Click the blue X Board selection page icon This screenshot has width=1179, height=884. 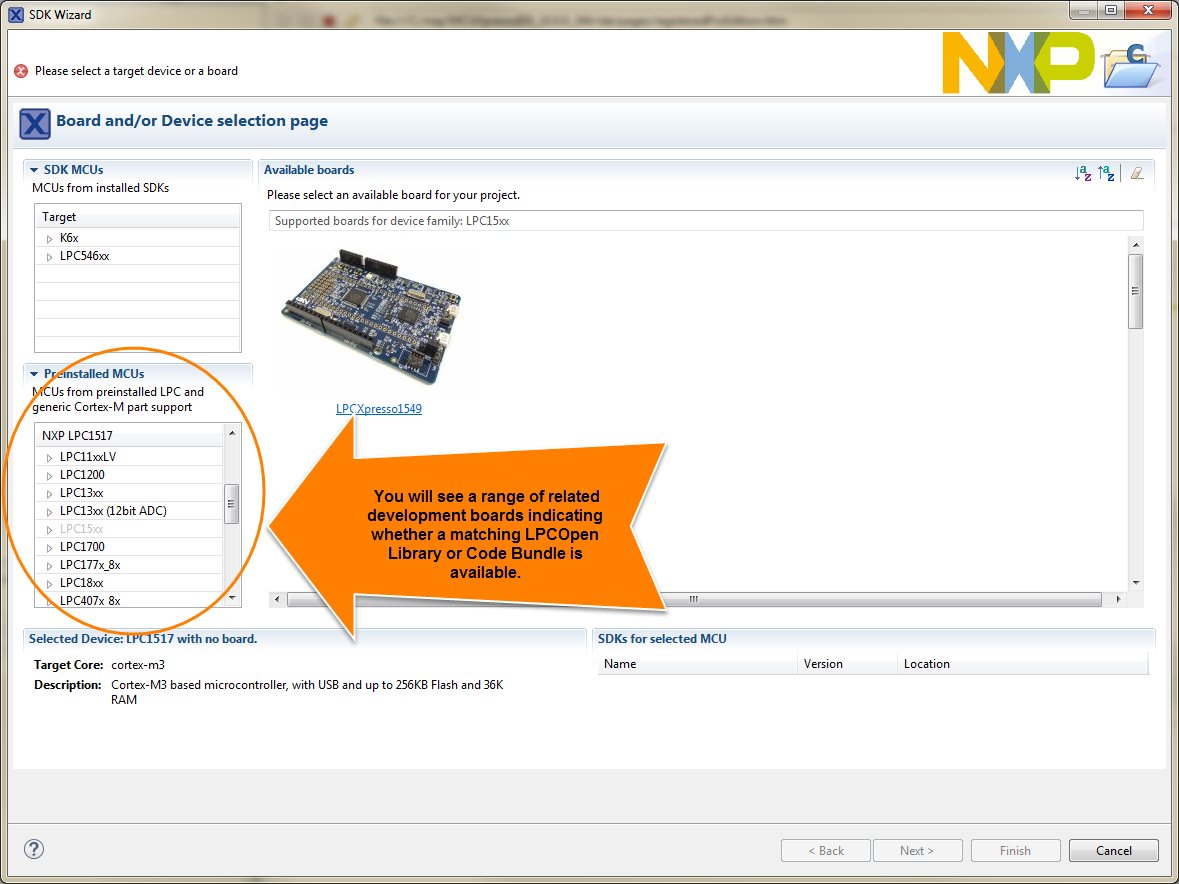click(35, 123)
